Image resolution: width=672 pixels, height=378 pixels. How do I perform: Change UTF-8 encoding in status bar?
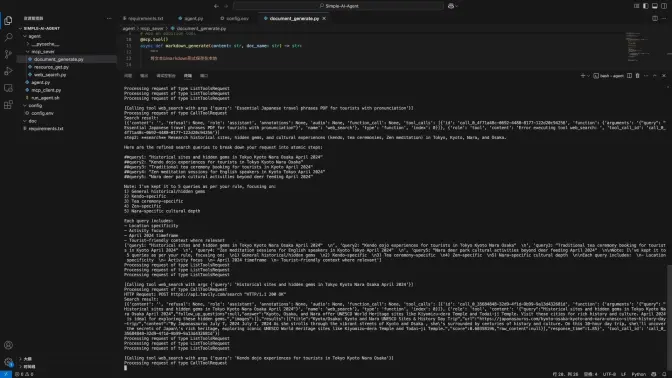[x=609, y=374]
